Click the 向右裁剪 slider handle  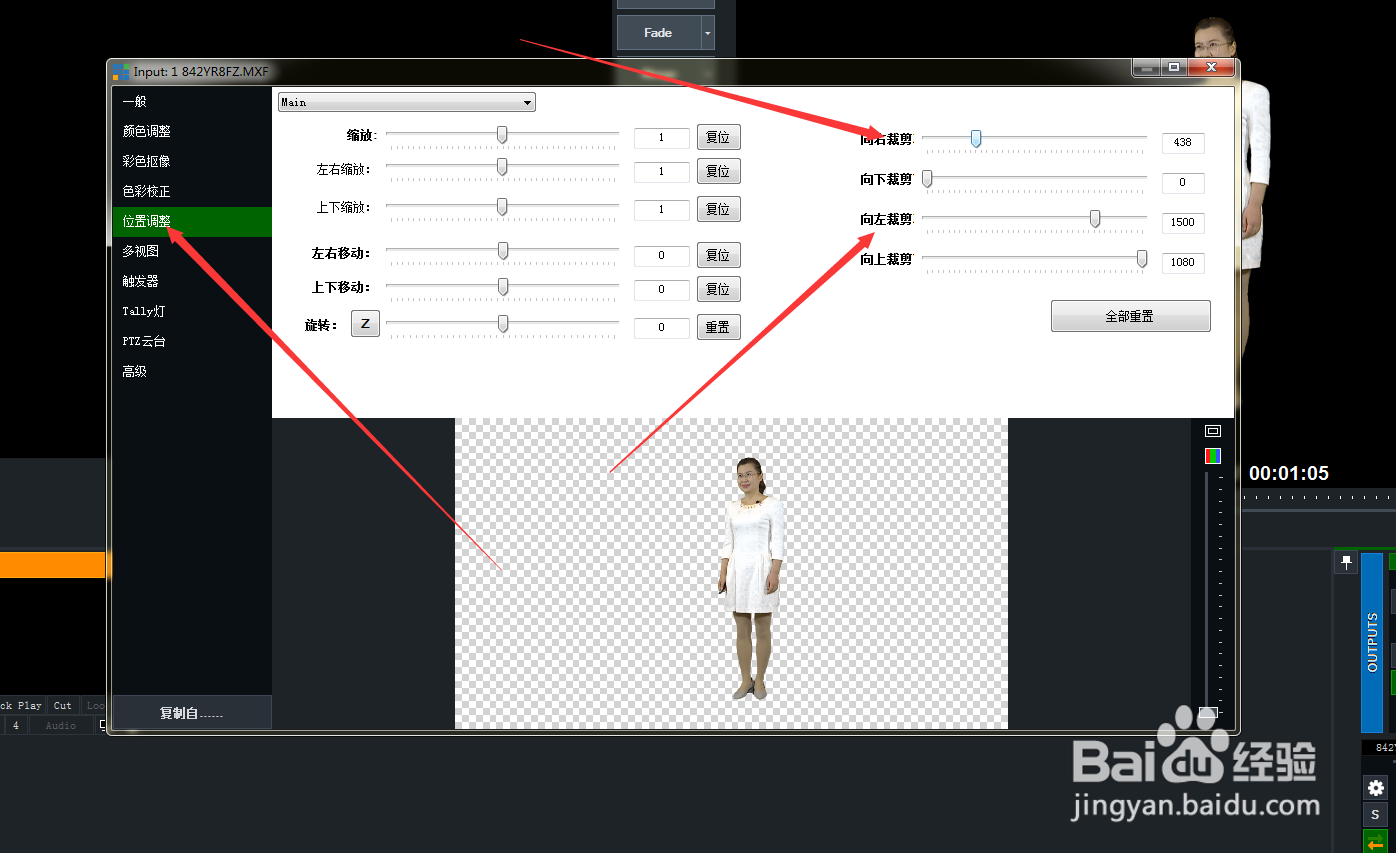[x=975, y=138]
